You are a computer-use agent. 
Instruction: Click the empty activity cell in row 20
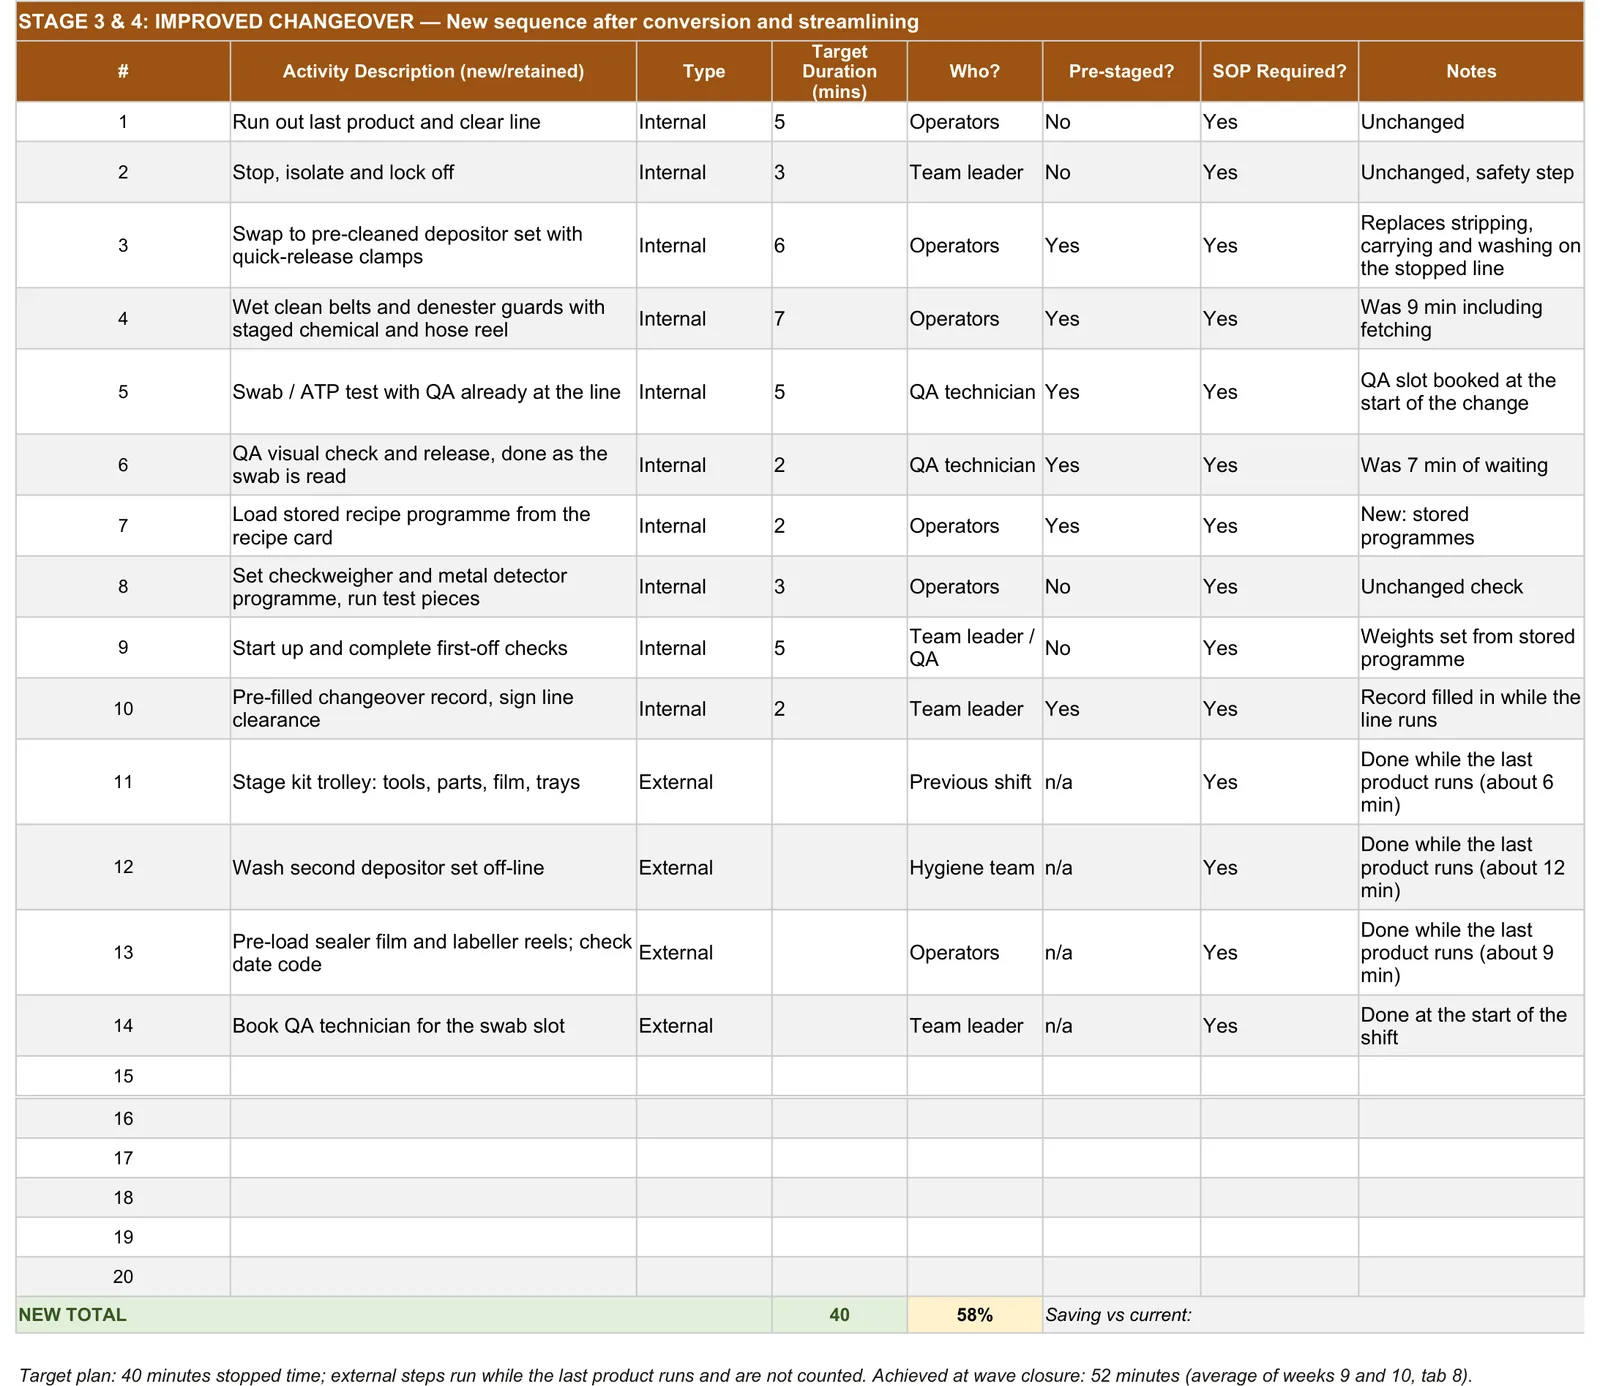(x=433, y=1276)
